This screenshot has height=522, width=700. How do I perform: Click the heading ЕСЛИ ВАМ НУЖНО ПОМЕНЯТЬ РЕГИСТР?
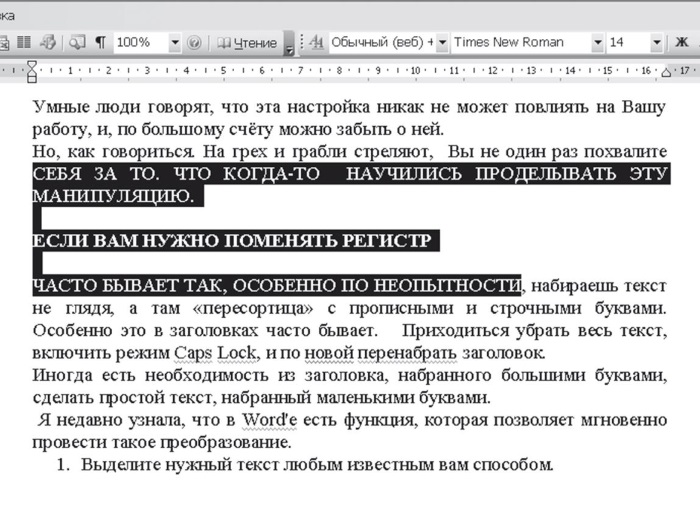pos(232,241)
